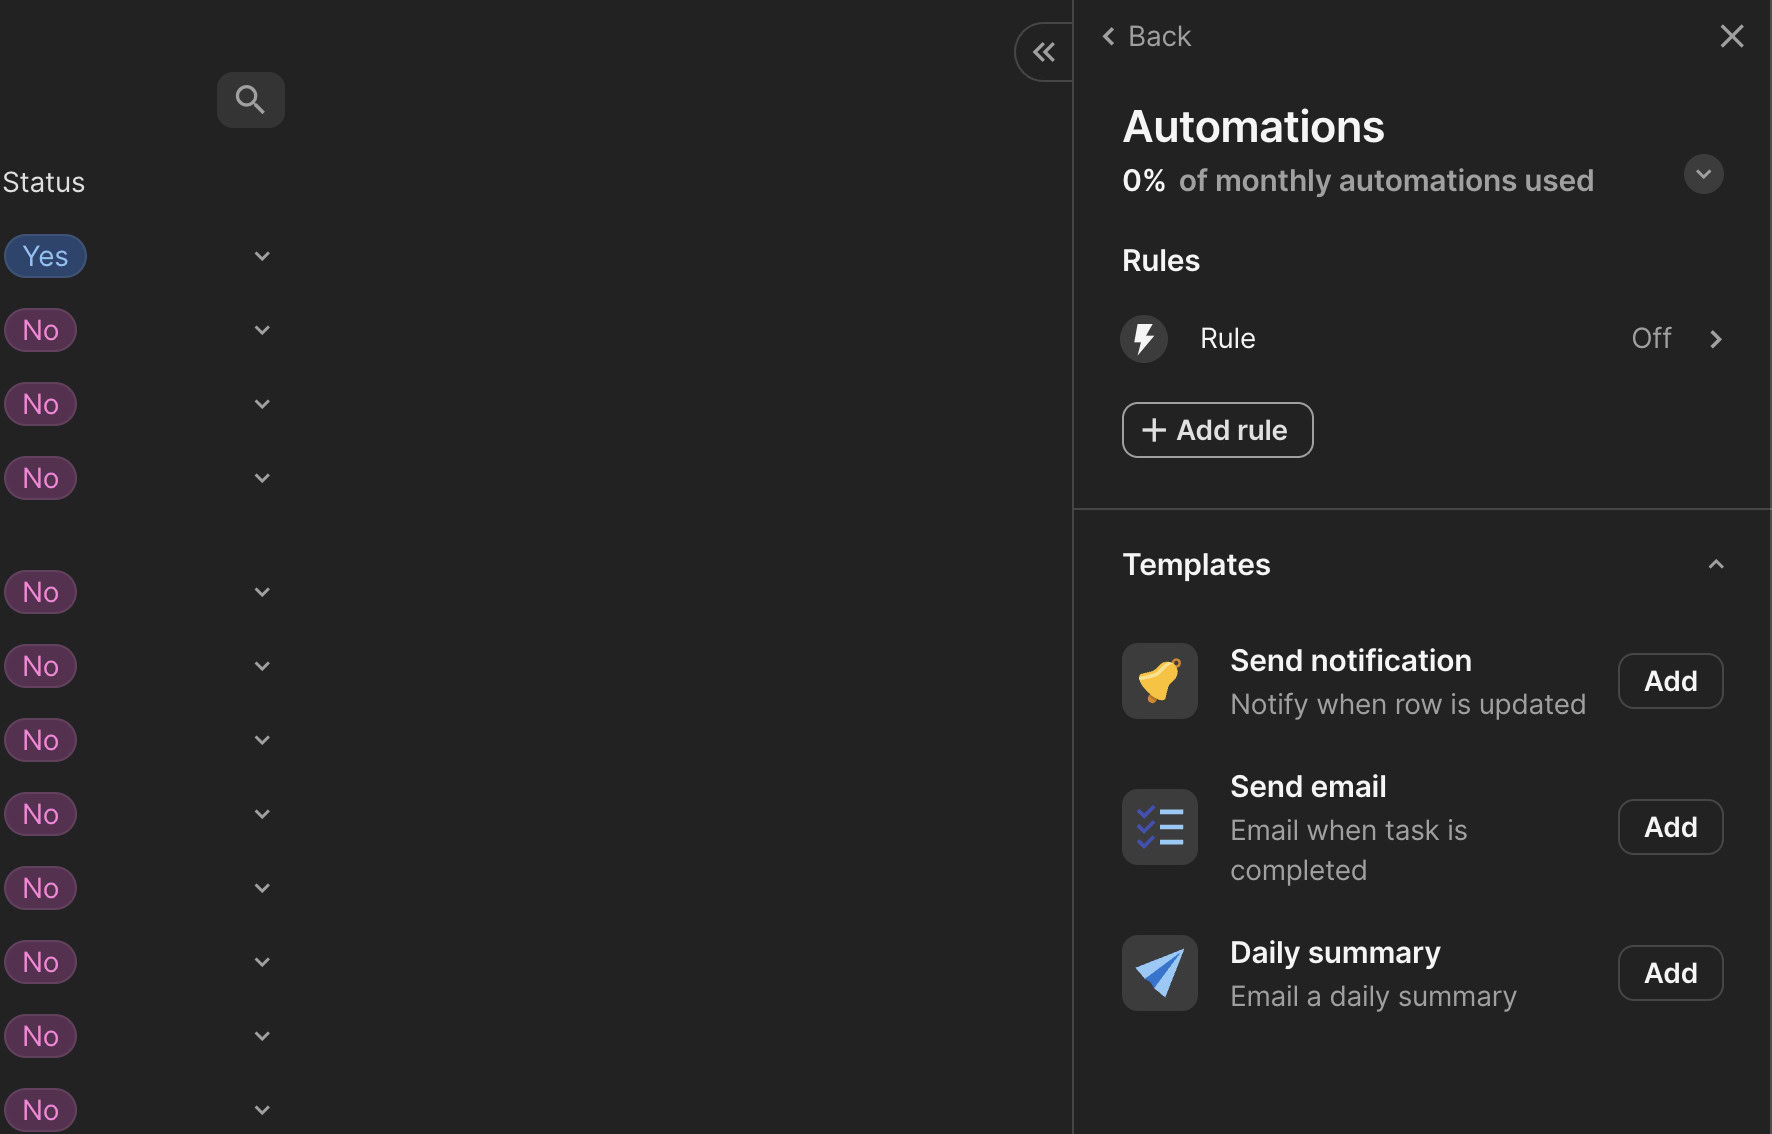
Task: Click the checklist Send email icon
Action: (1159, 827)
